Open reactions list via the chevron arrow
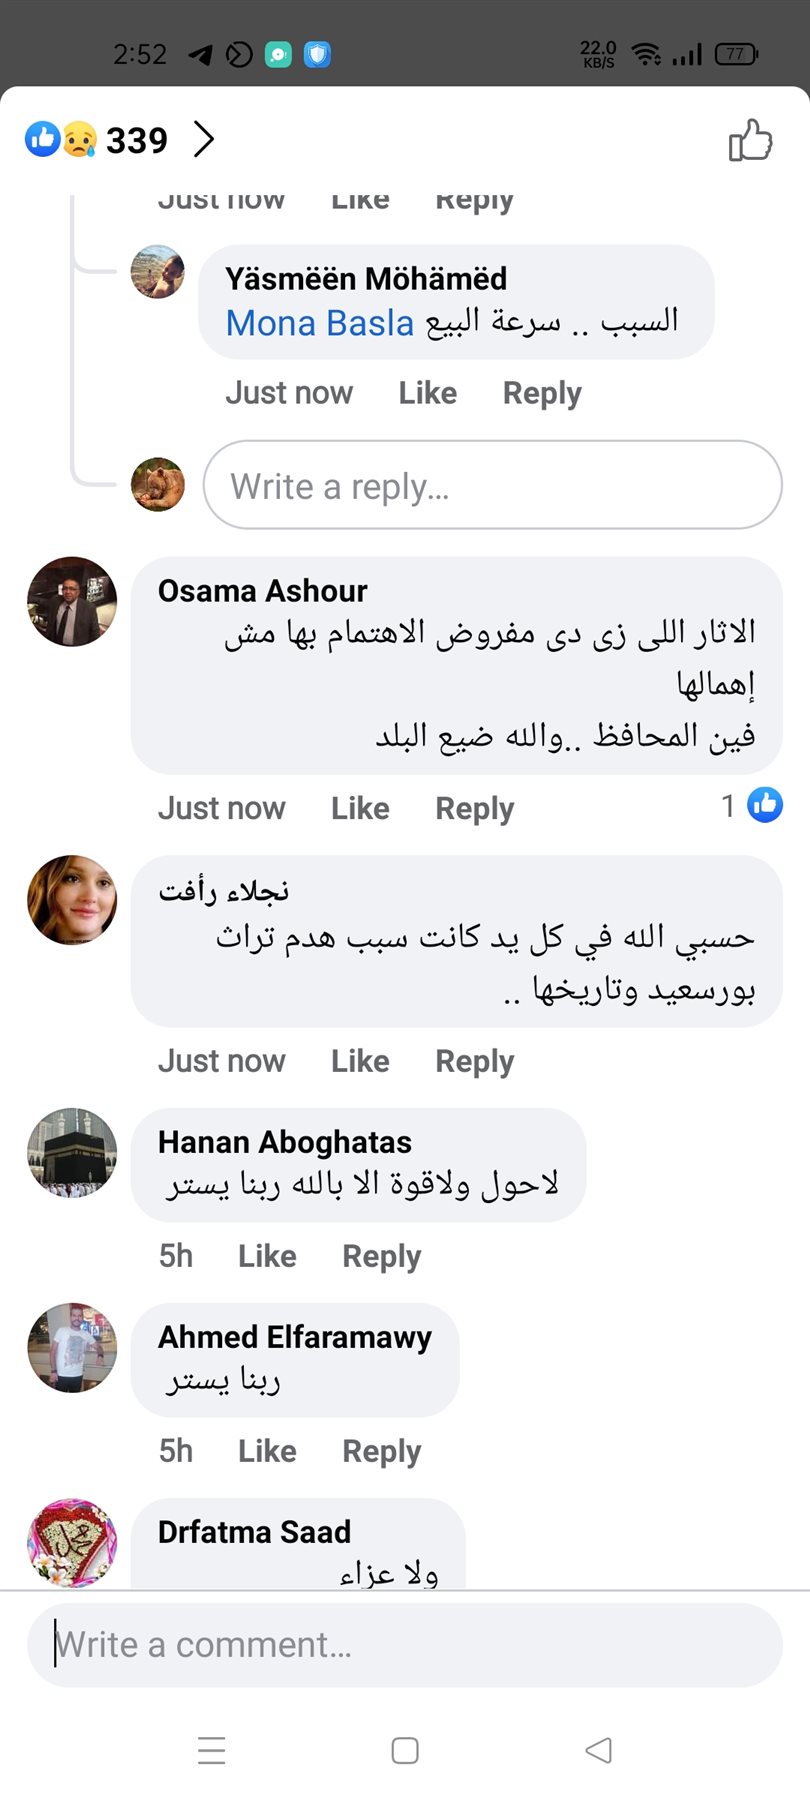The image size is (810, 1800). pos(204,140)
